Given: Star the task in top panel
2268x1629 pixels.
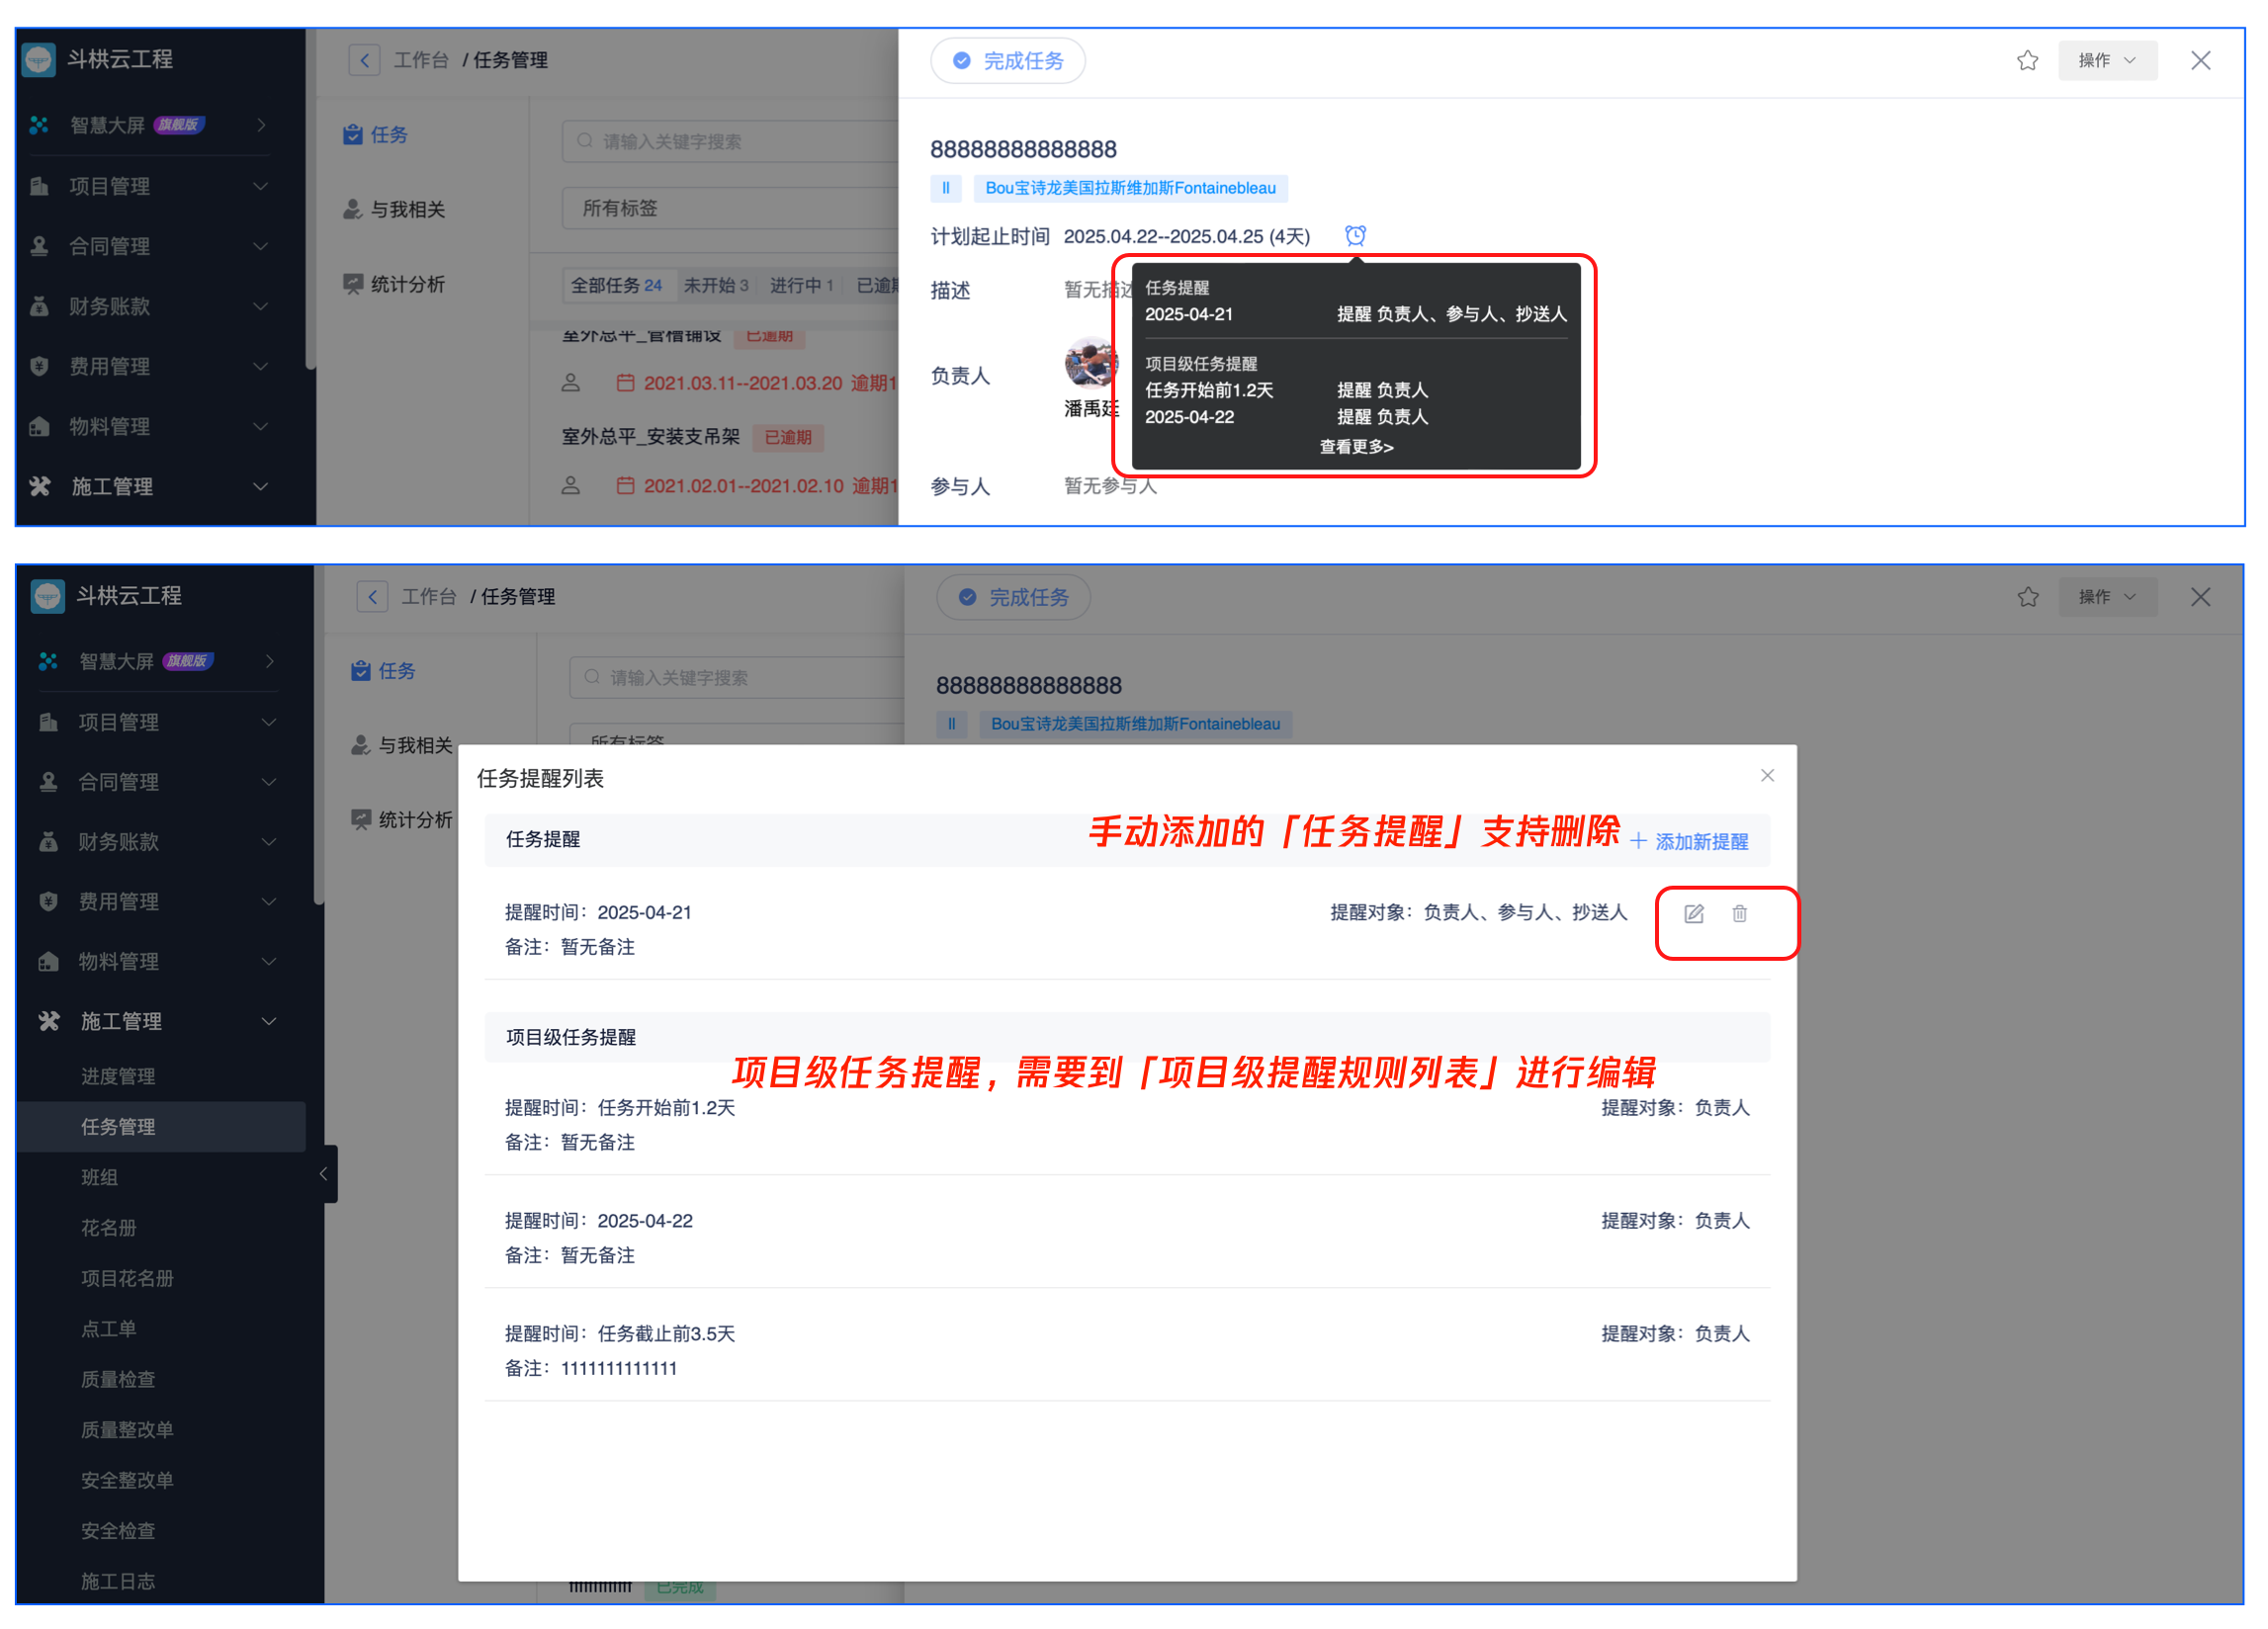Looking at the screenshot, I should (2027, 61).
